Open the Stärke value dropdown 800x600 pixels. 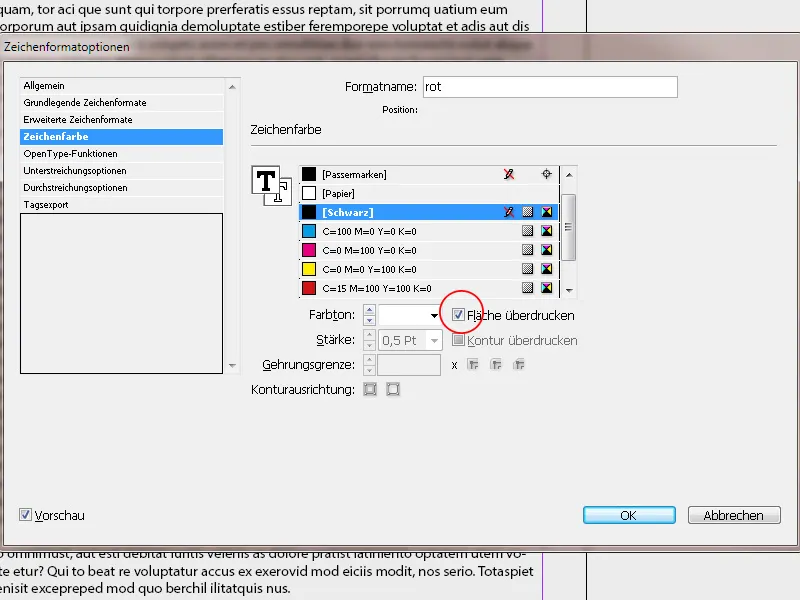click(433, 340)
